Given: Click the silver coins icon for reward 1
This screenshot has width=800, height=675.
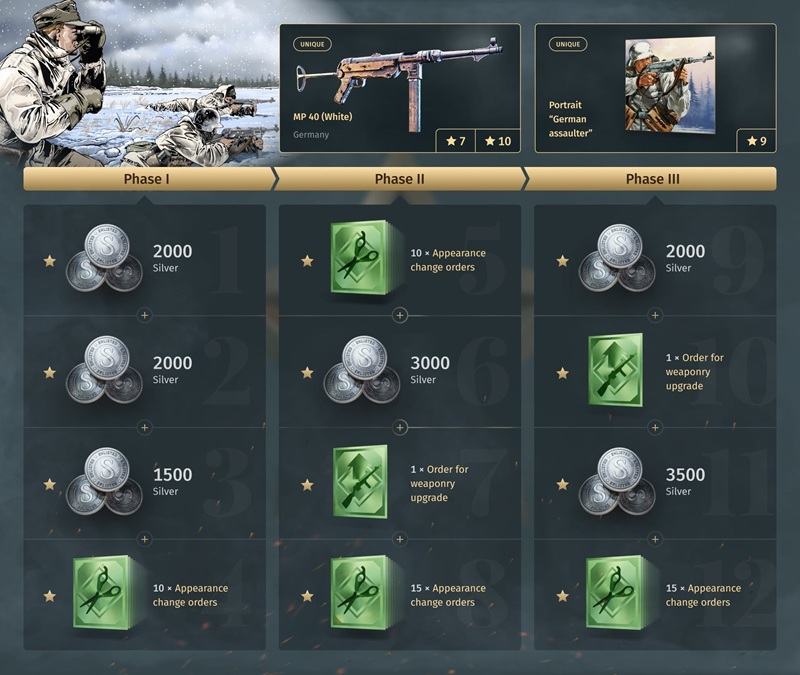Looking at the screenshot, I should point(105,258).
